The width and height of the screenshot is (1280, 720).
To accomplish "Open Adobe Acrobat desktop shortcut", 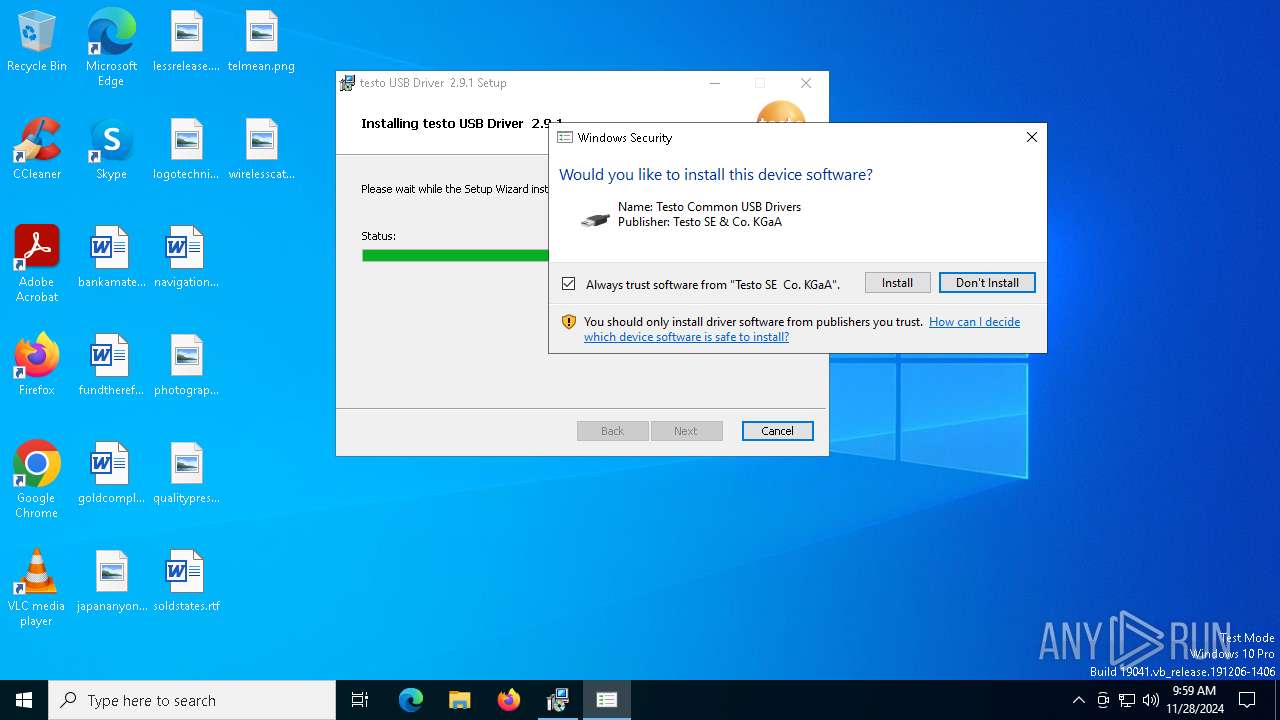I will [37, 264].
